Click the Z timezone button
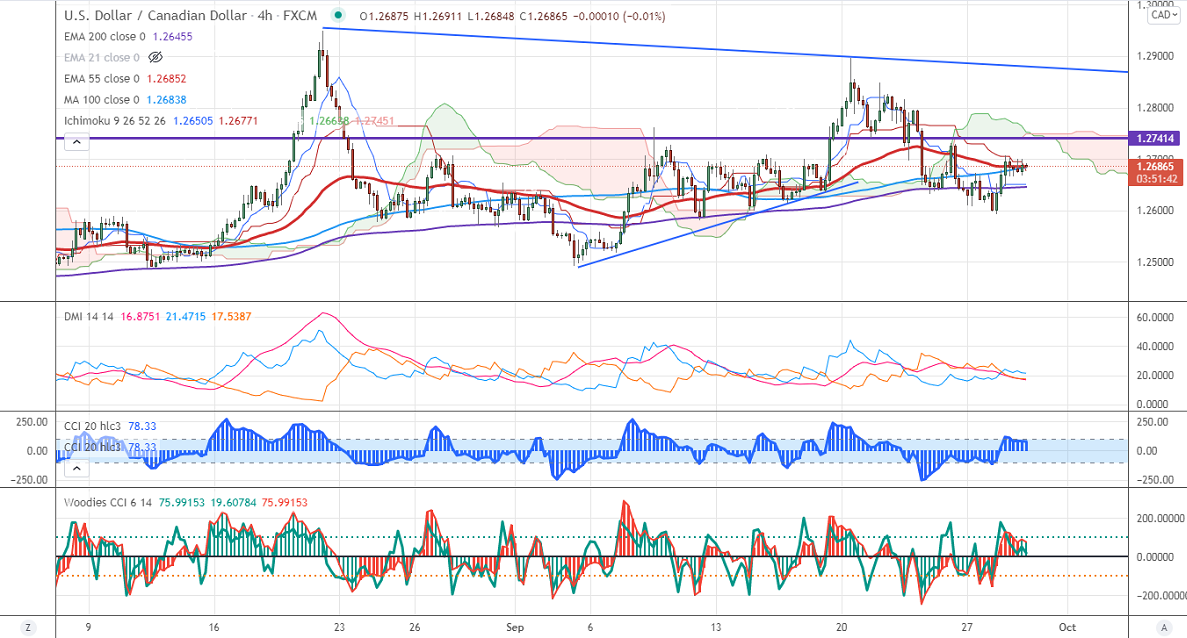 [28, 627]
